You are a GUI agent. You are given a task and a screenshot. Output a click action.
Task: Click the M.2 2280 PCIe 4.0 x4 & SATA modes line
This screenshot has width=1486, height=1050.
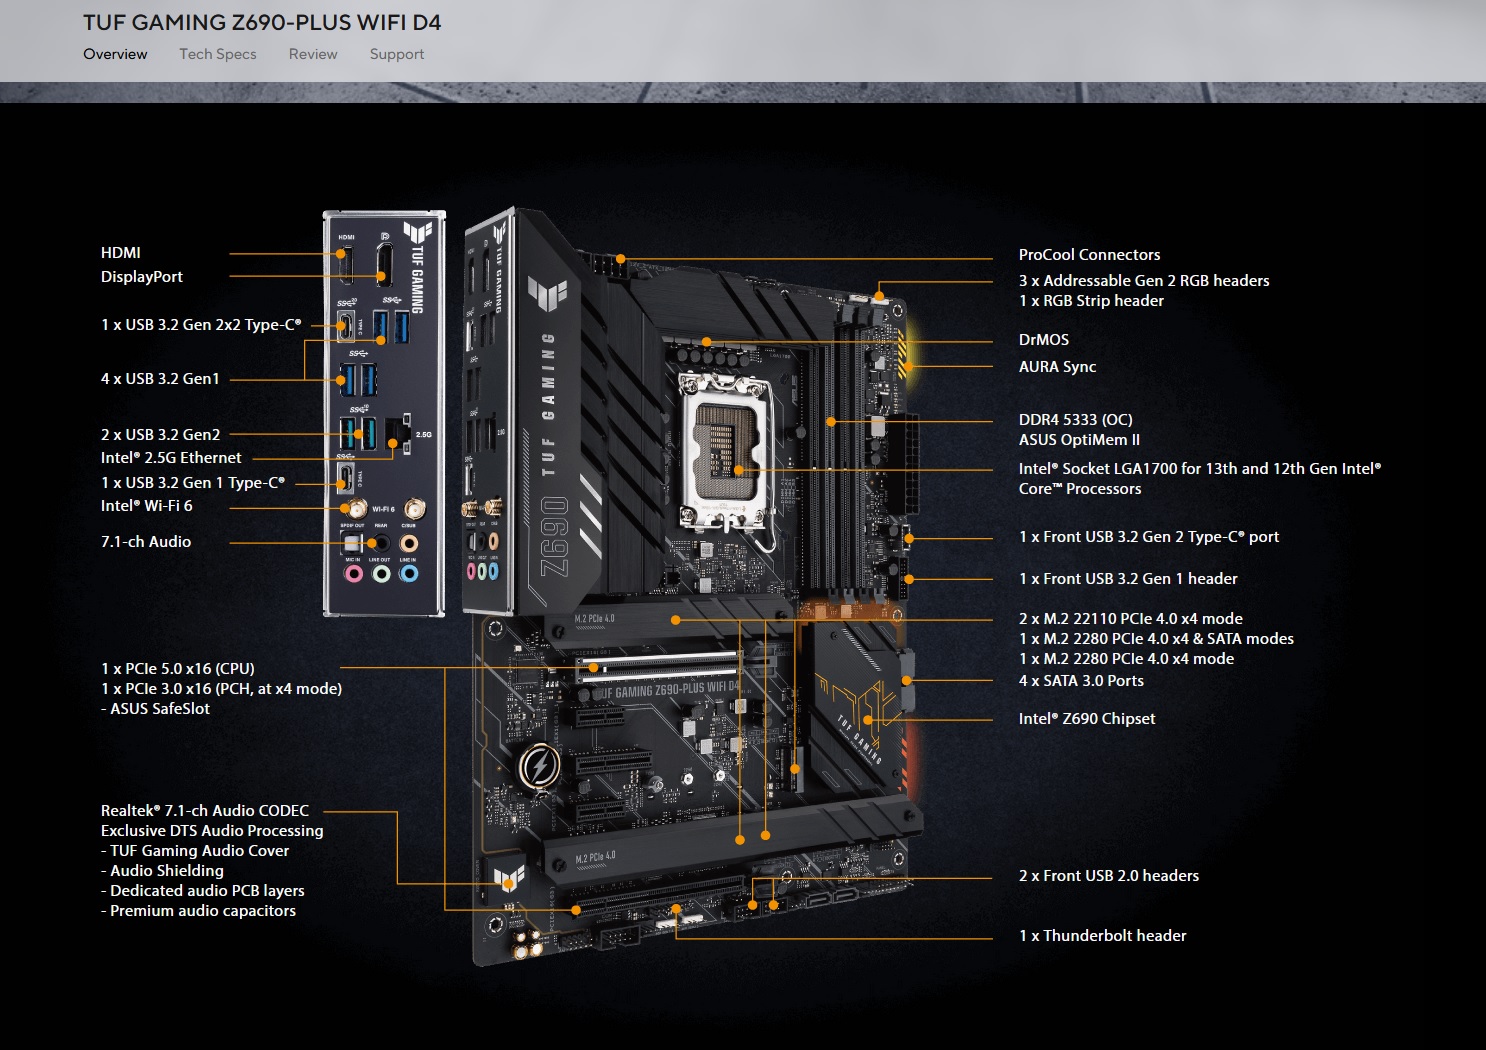click(x=1156, y=639)
